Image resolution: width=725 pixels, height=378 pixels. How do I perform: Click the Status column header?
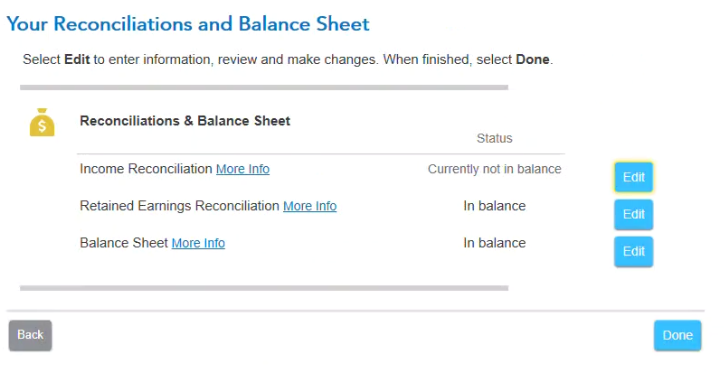(494, 138)
